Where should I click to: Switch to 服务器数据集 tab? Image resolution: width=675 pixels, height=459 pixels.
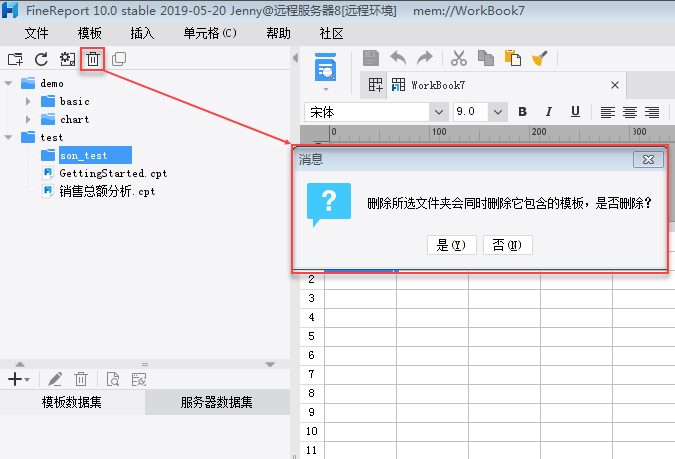(217, 402)
